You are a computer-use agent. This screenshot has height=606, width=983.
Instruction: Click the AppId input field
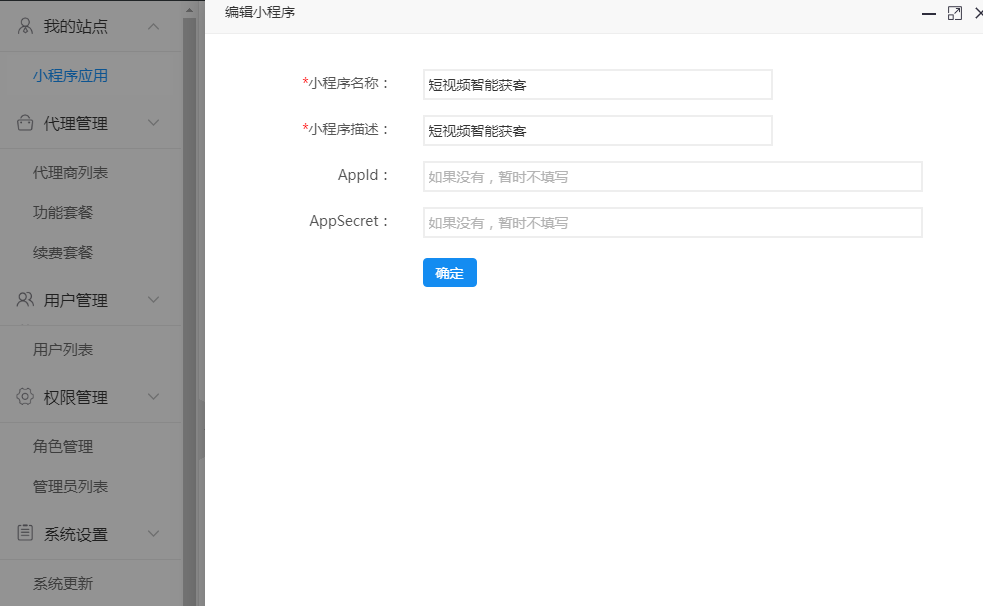point(673,177)
